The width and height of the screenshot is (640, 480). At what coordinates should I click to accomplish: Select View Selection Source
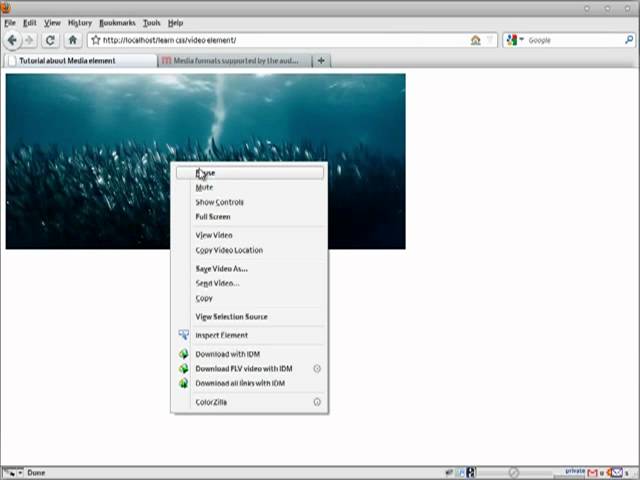(250, 317)
